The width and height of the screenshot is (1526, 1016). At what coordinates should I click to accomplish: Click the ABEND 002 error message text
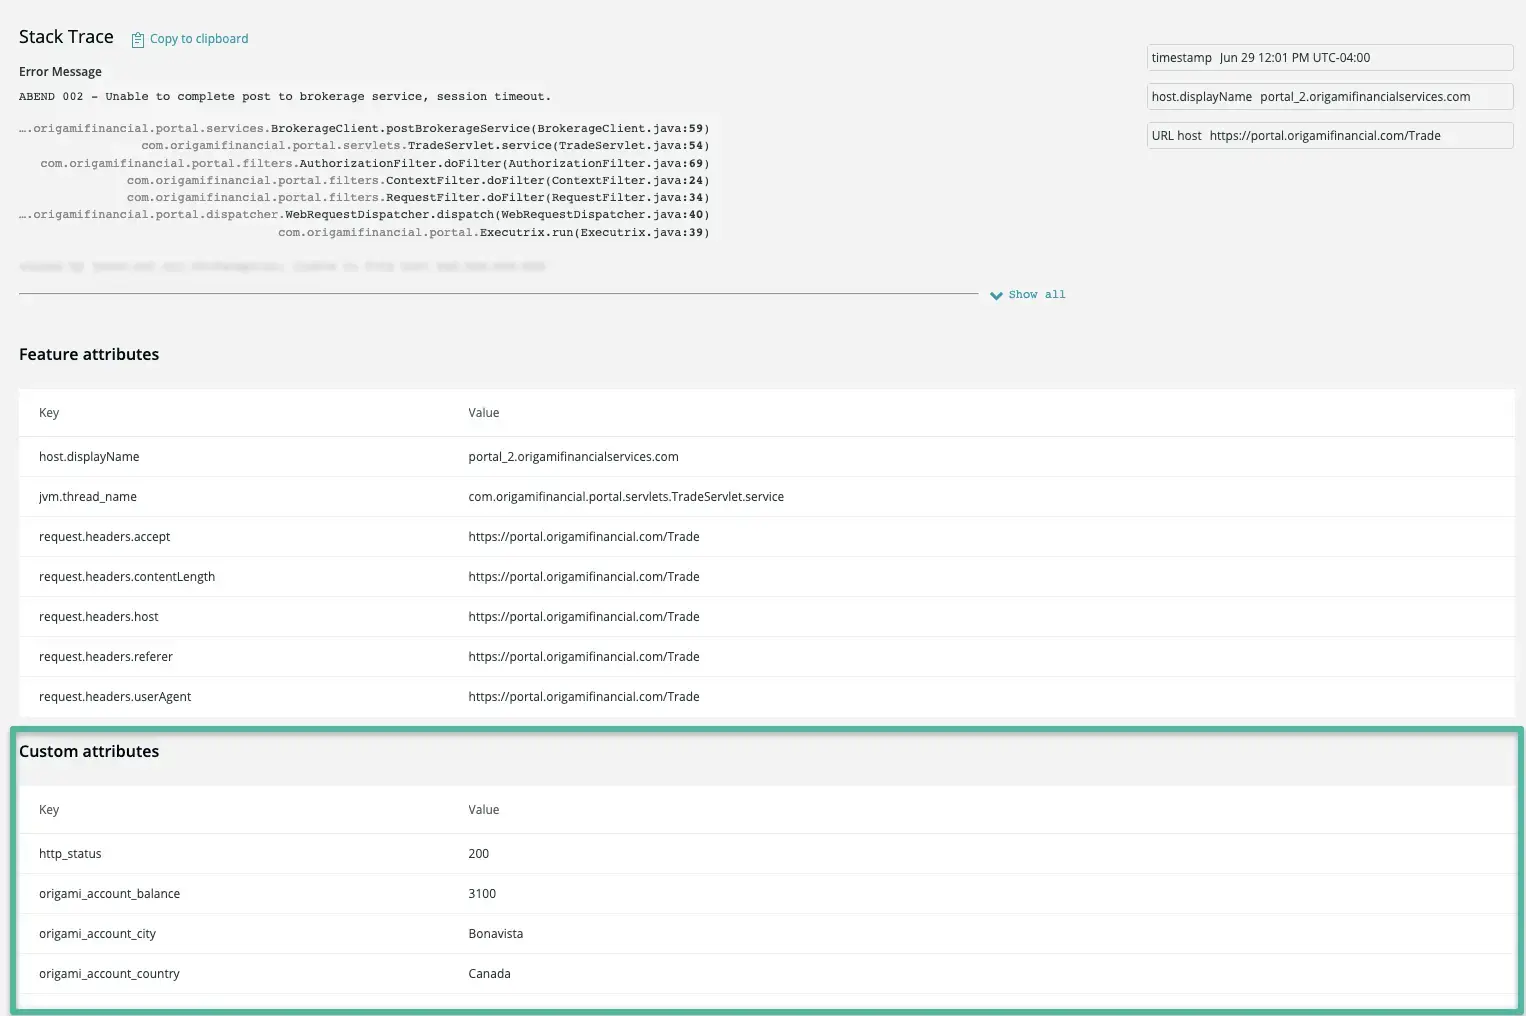tap(284, 97)
